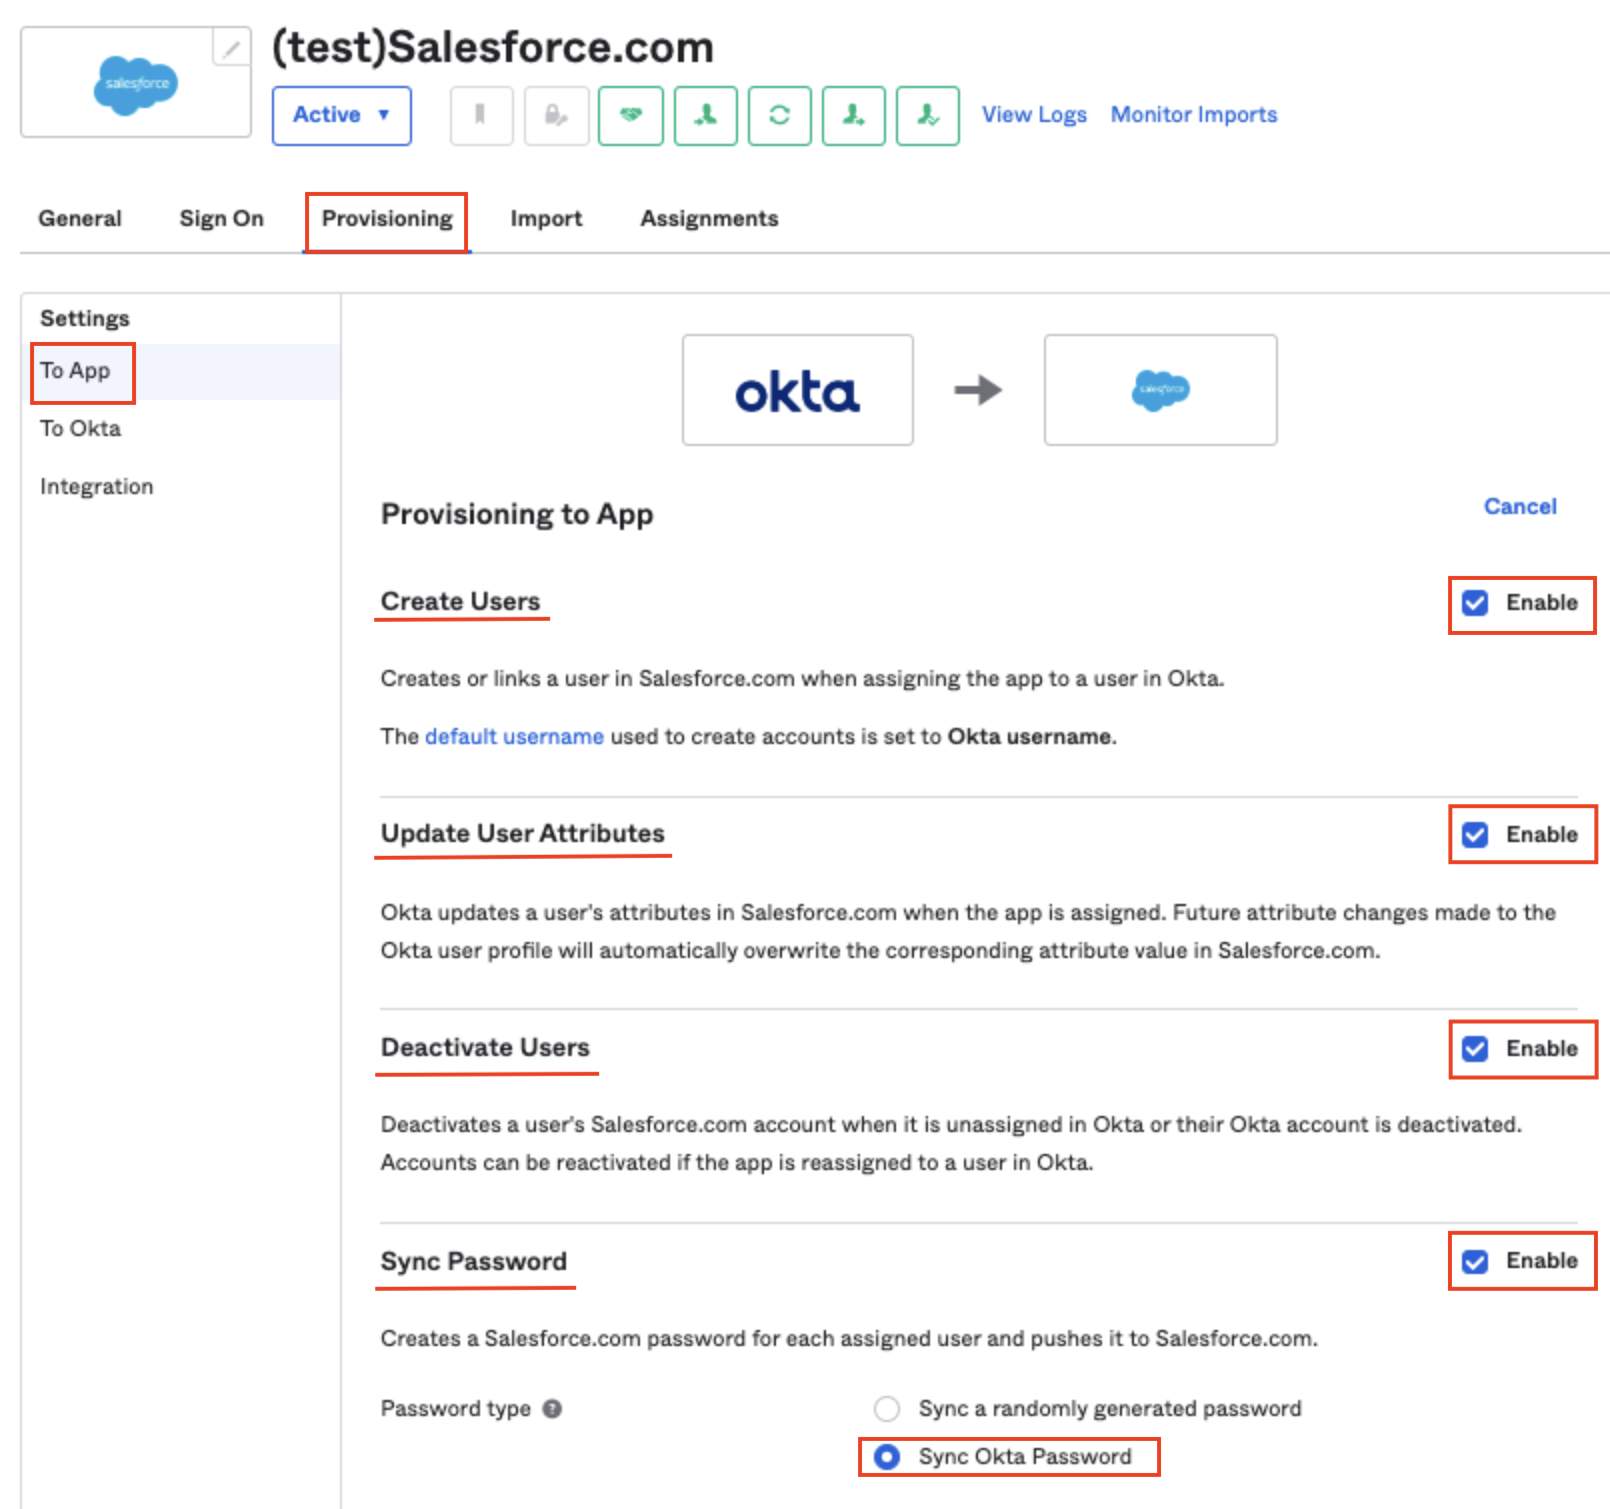1610x1509 pixels.
Task: Toggle the Update User Attributes Enable checkbox
Action: 1474,835
